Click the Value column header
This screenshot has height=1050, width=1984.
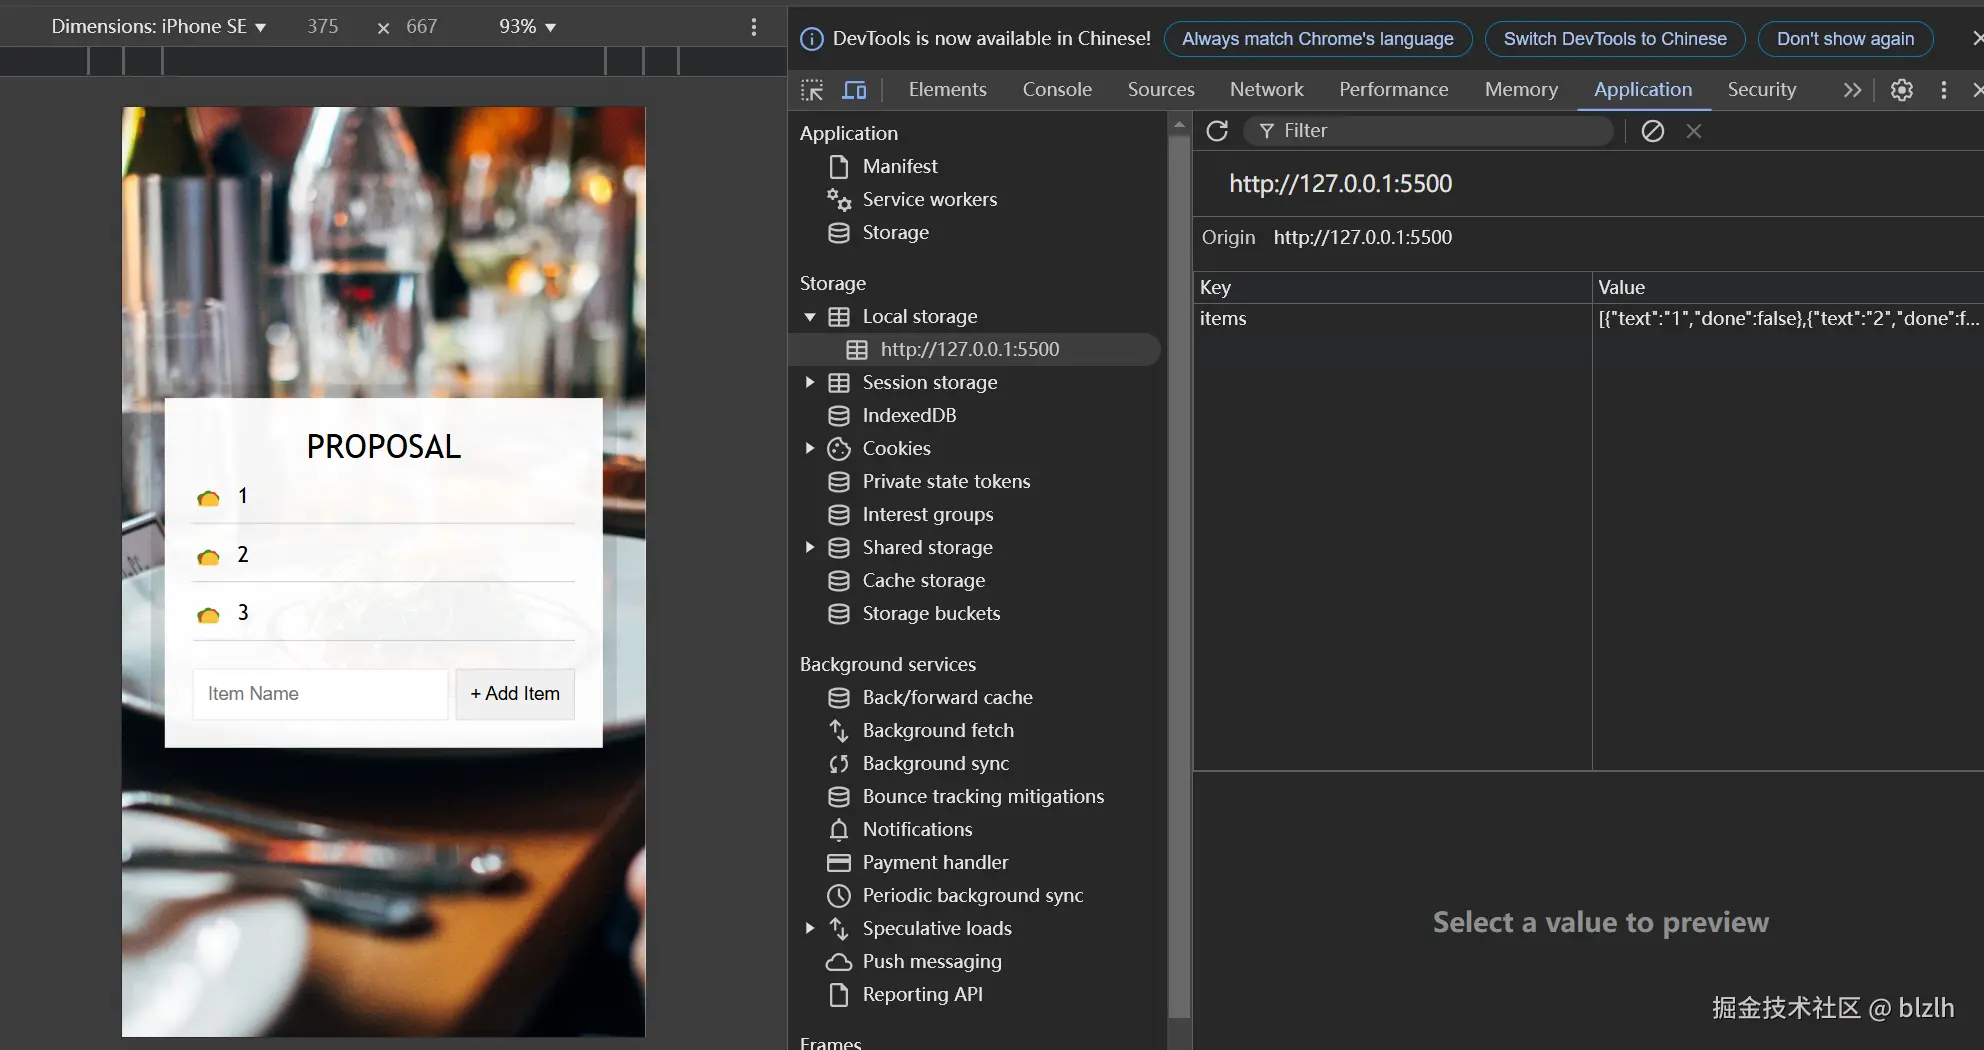tap(1788, 288)
